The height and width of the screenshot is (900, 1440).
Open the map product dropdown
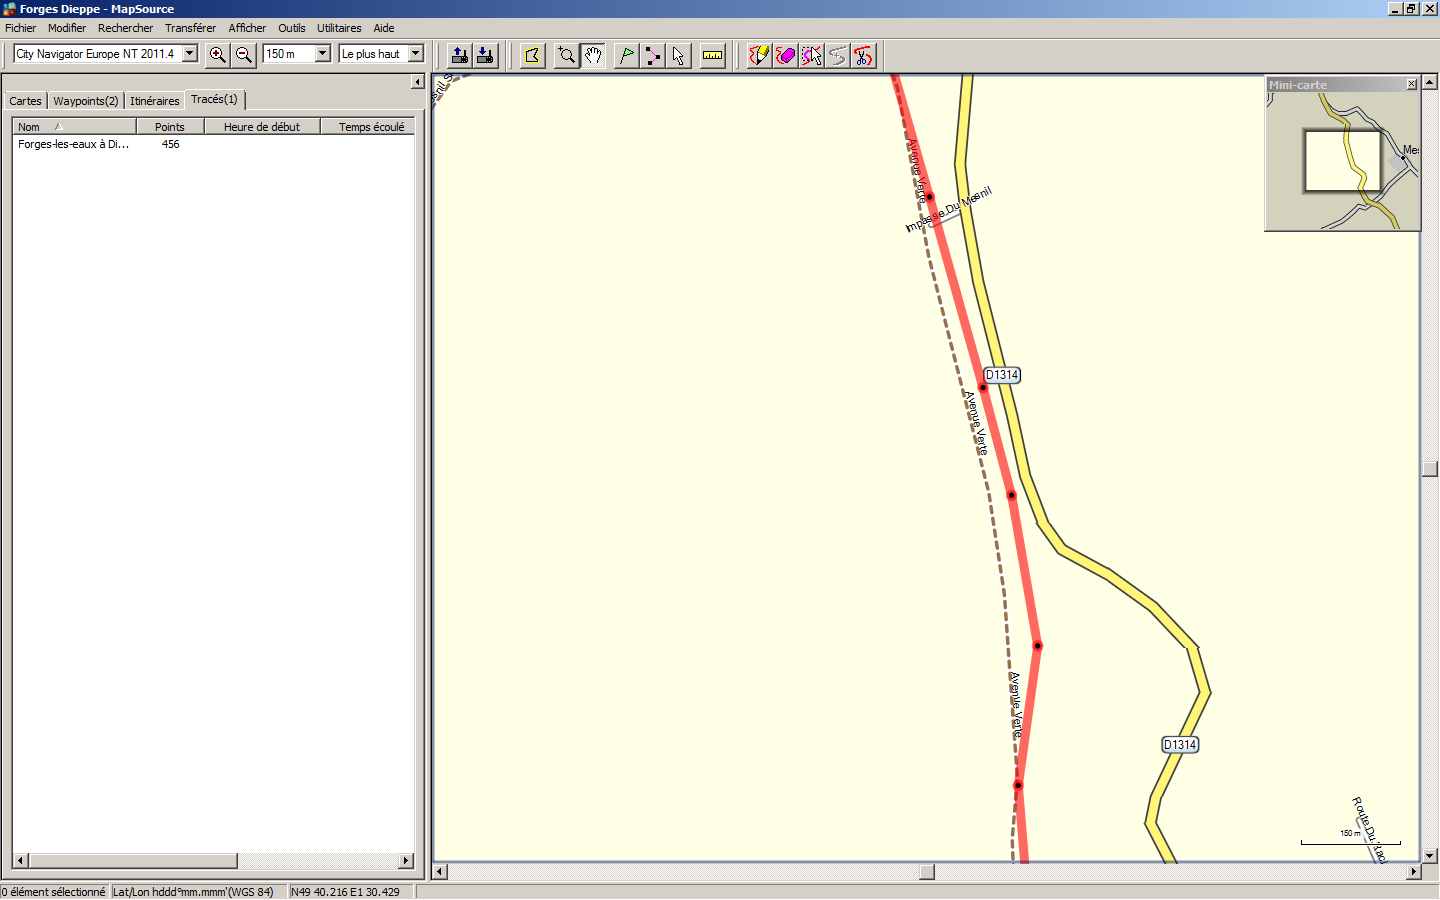coord(189,54)
